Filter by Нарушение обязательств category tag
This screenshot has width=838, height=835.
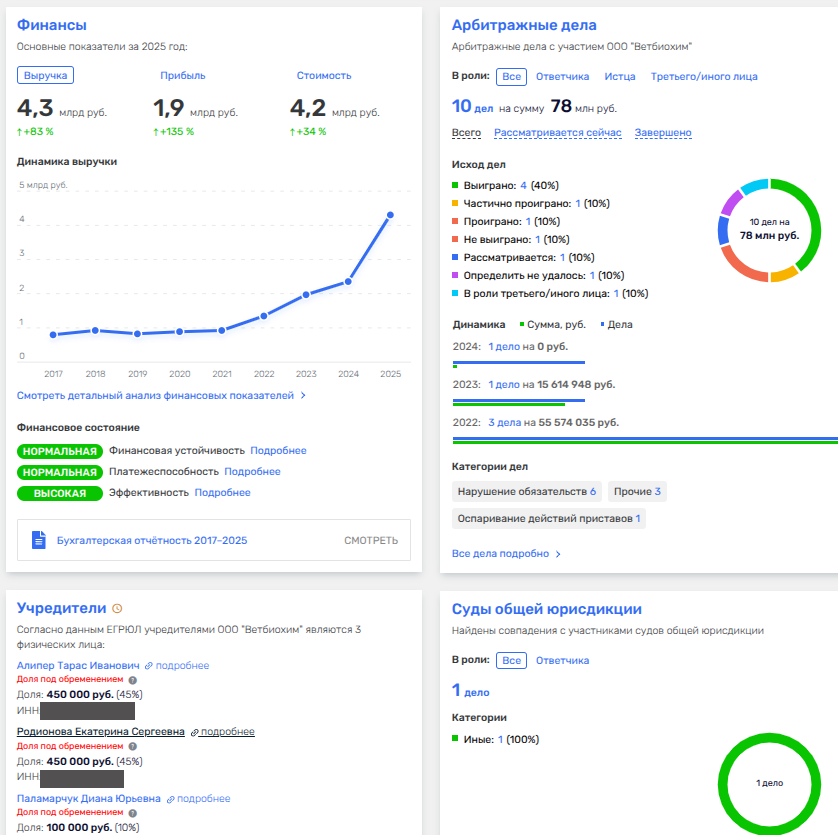coord(526,491)
